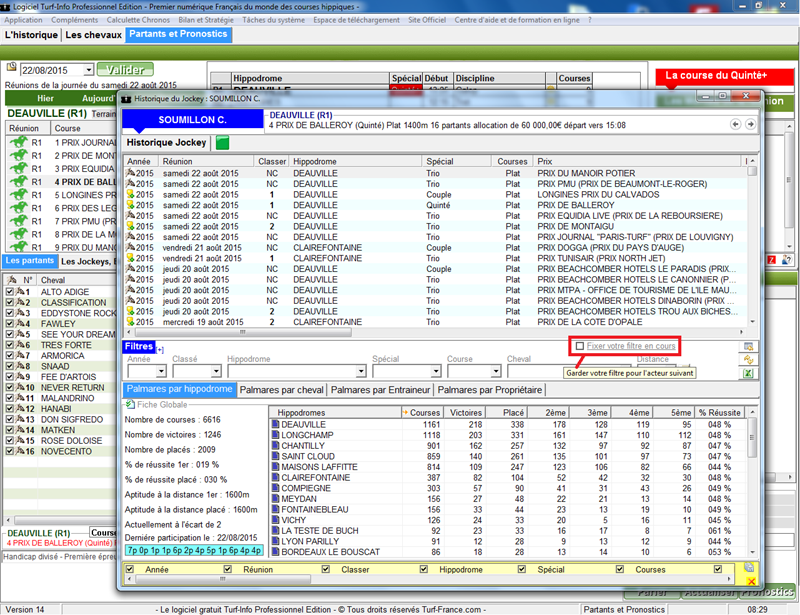Image resolution: width=800 pixels, height=615 pixels.
Task: Sort the palmares table by % Réussite header
Action: tap(719, 412)
